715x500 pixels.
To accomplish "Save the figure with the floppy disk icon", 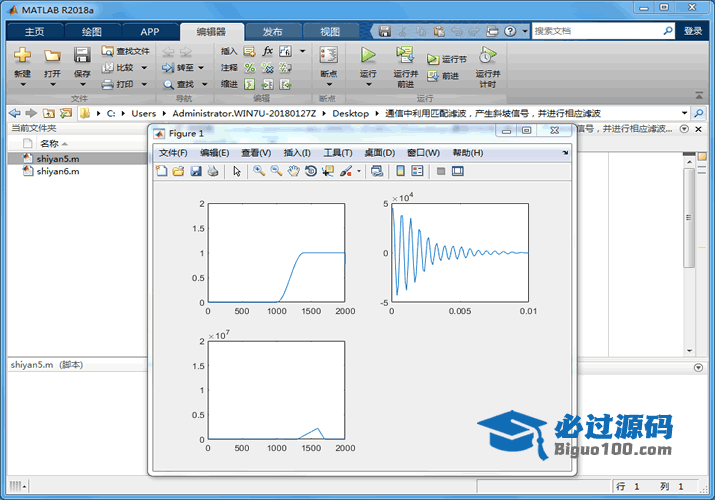I will click(x=196, y=171).
